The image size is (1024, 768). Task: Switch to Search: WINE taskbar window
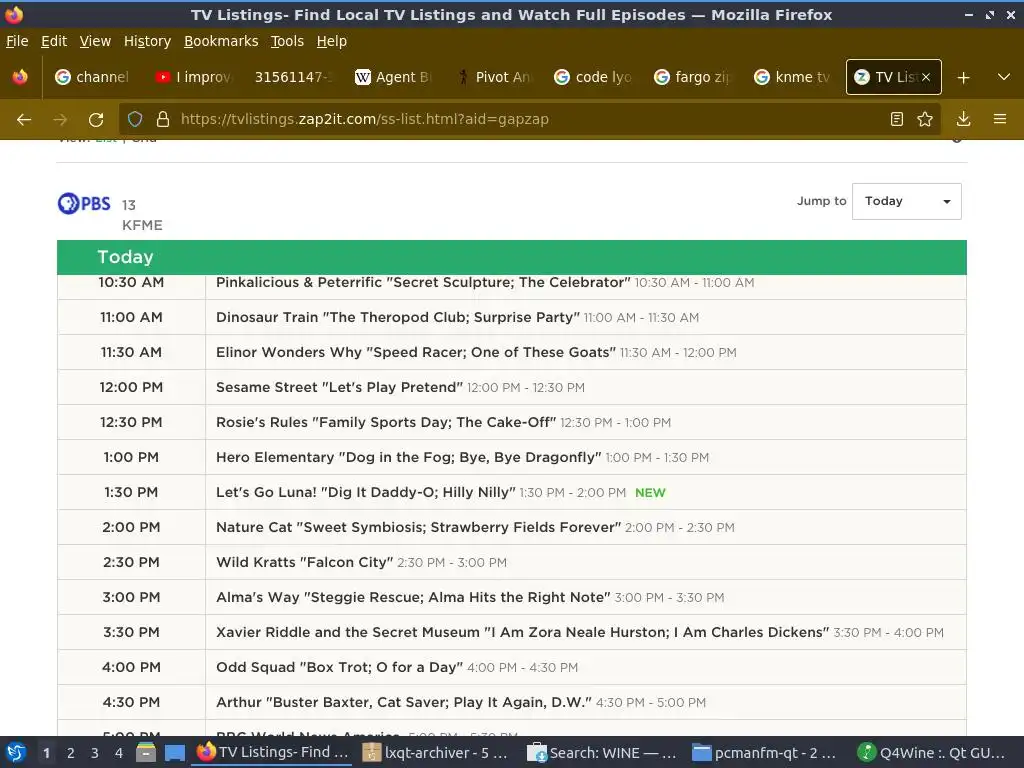tap(601, 753)
